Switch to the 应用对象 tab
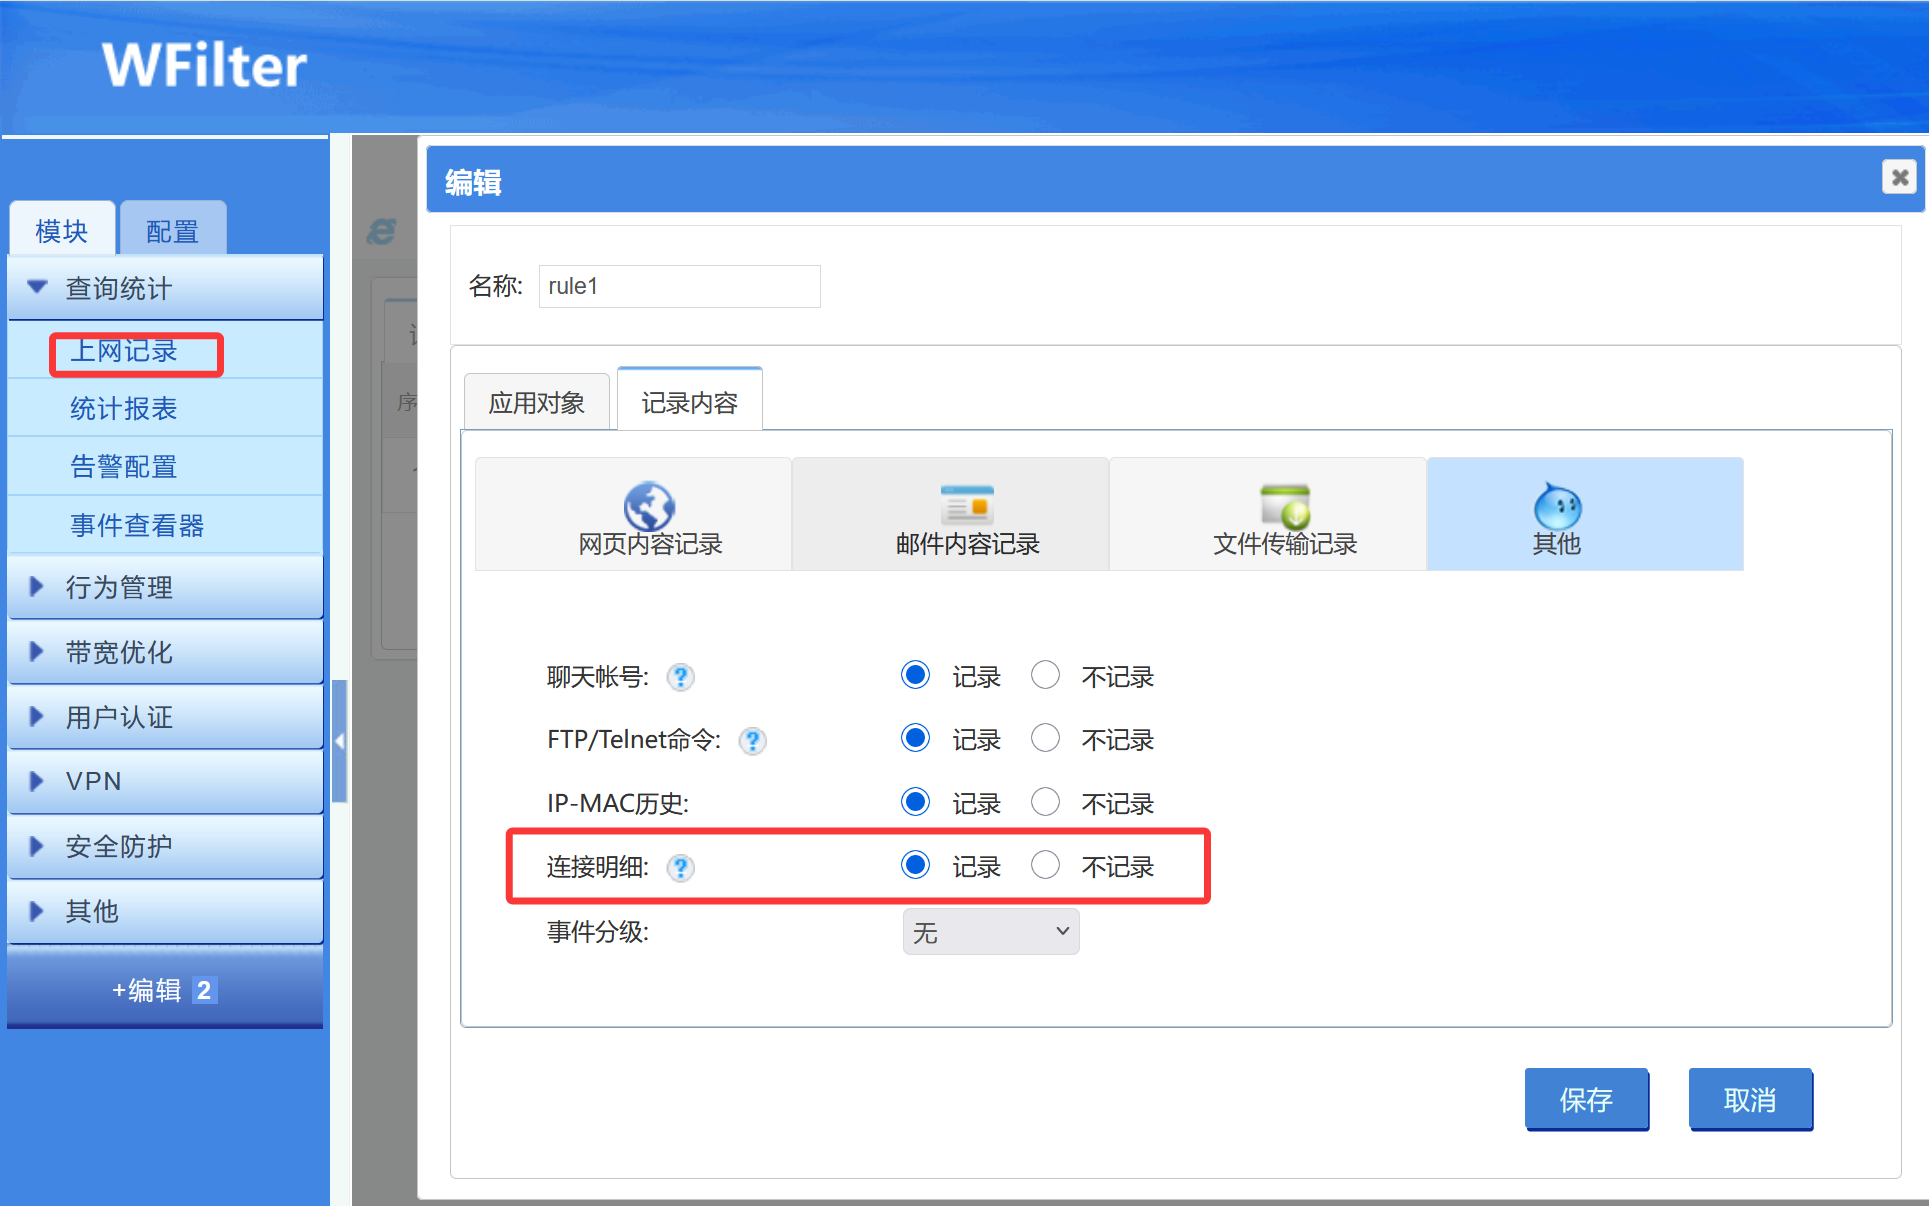Screen dimensions: 1929x1206 [x=537, y=403]
